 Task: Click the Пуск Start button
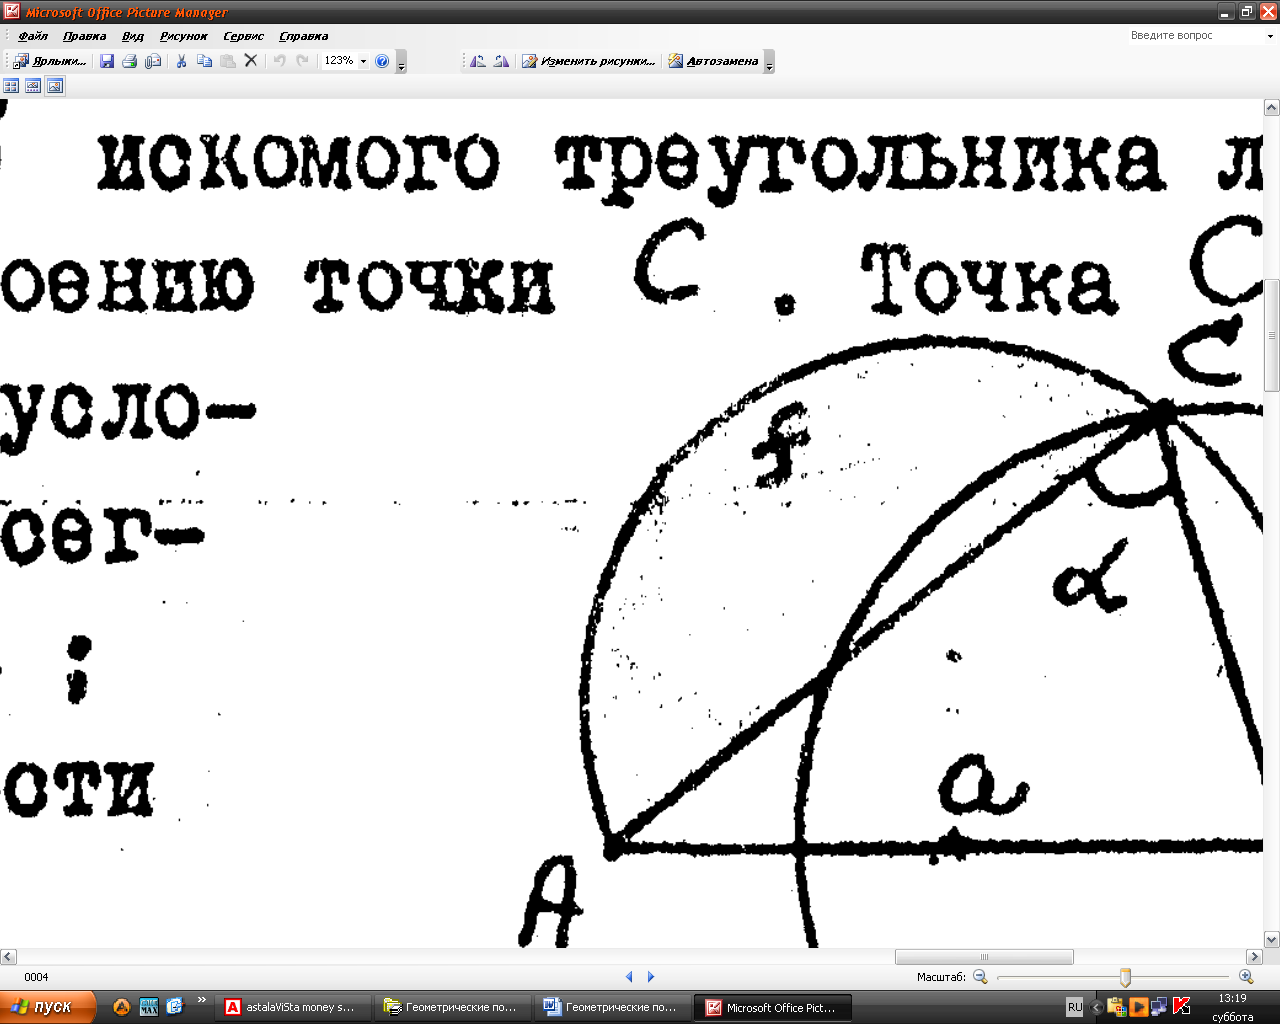click(x=48, y=1007)
